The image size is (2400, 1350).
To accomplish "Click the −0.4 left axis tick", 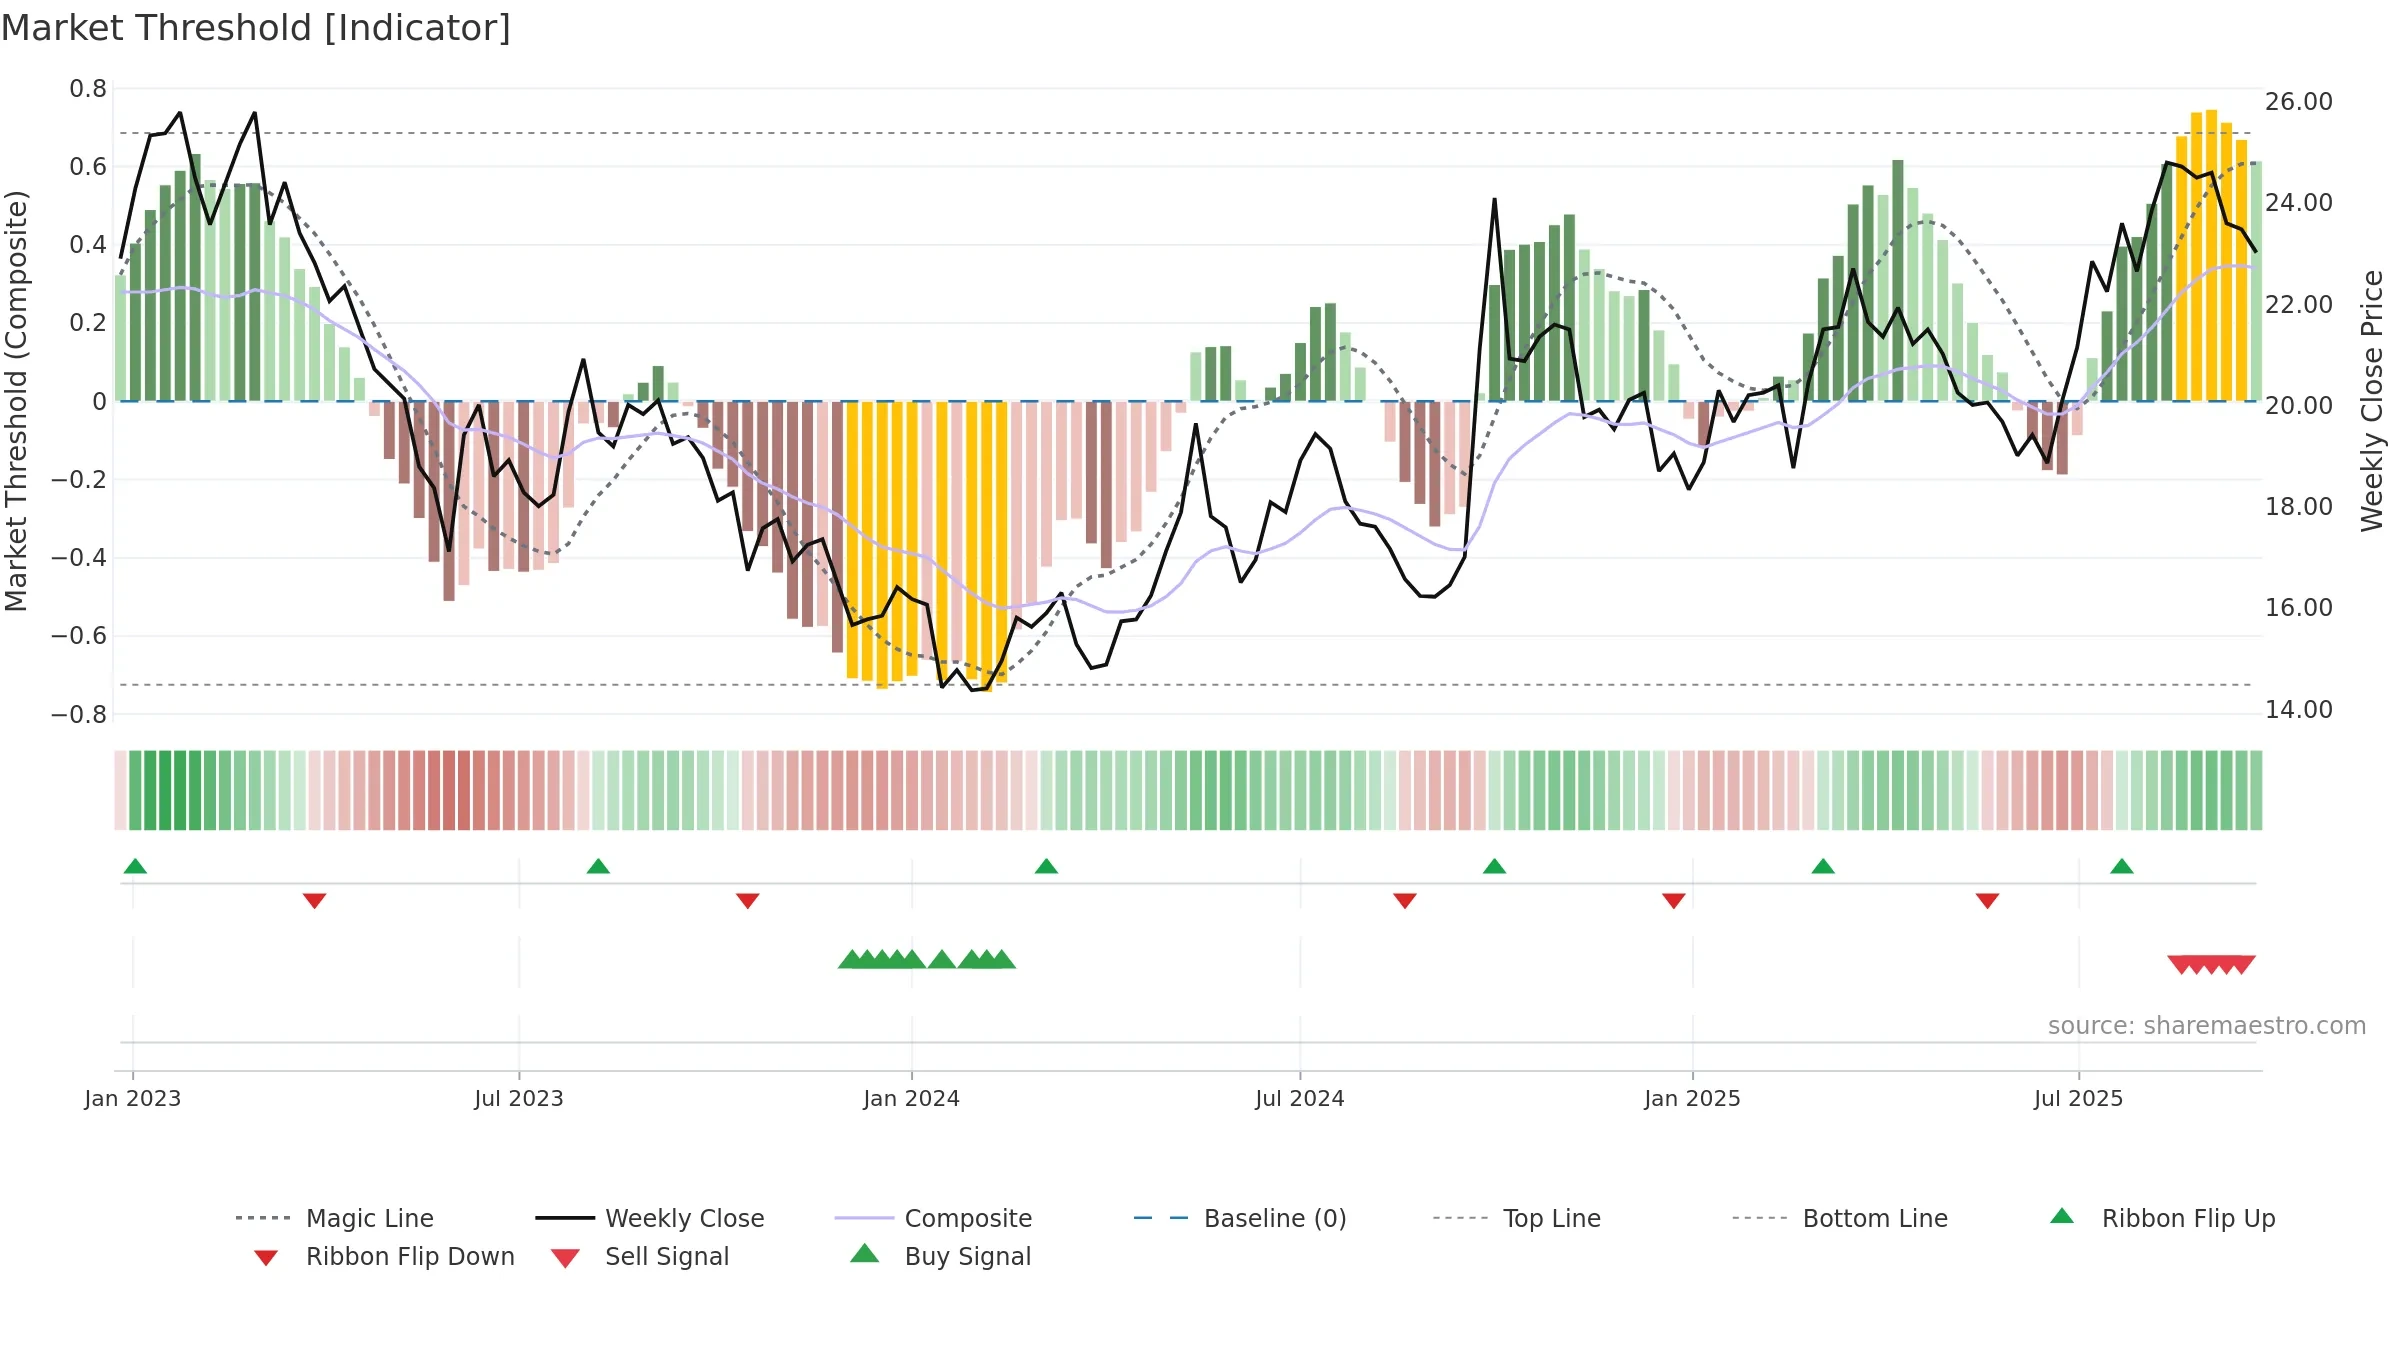I will 79,558.
